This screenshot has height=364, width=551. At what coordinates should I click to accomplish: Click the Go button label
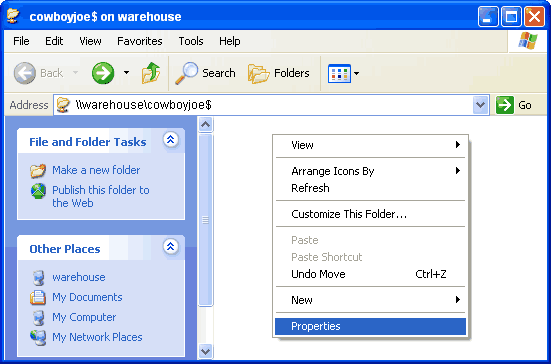tap(525, 105)
